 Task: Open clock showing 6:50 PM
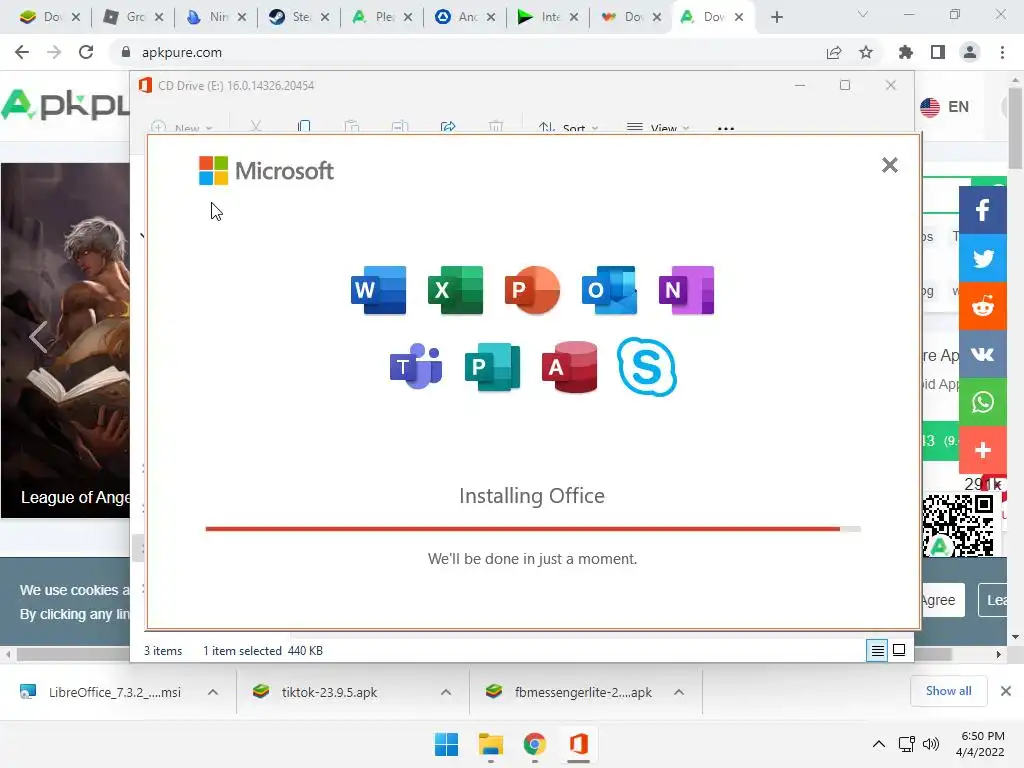pos(980,744)
